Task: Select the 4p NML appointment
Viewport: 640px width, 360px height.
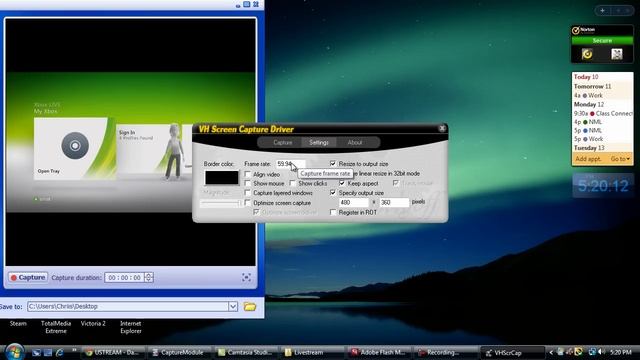Action: 588,122
